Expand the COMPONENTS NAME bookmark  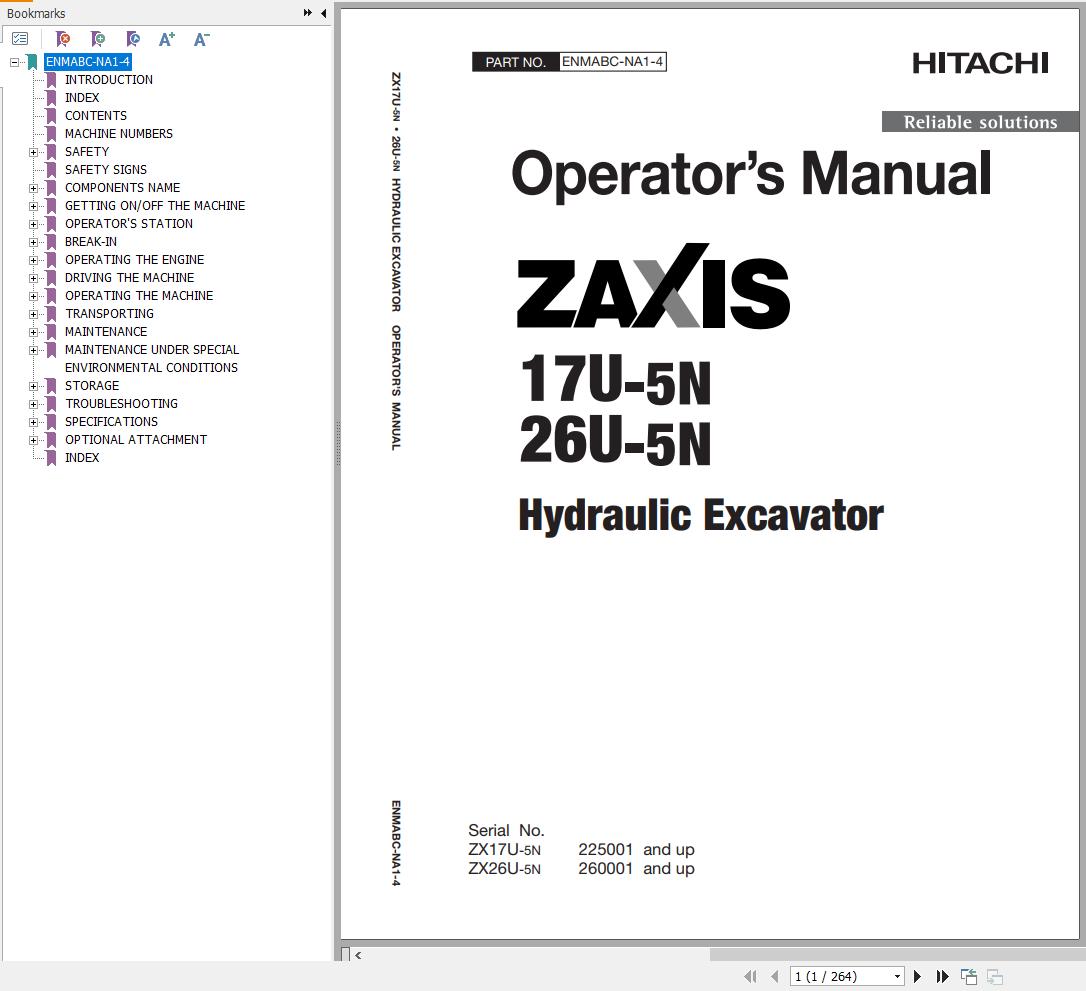click(33, 188)
